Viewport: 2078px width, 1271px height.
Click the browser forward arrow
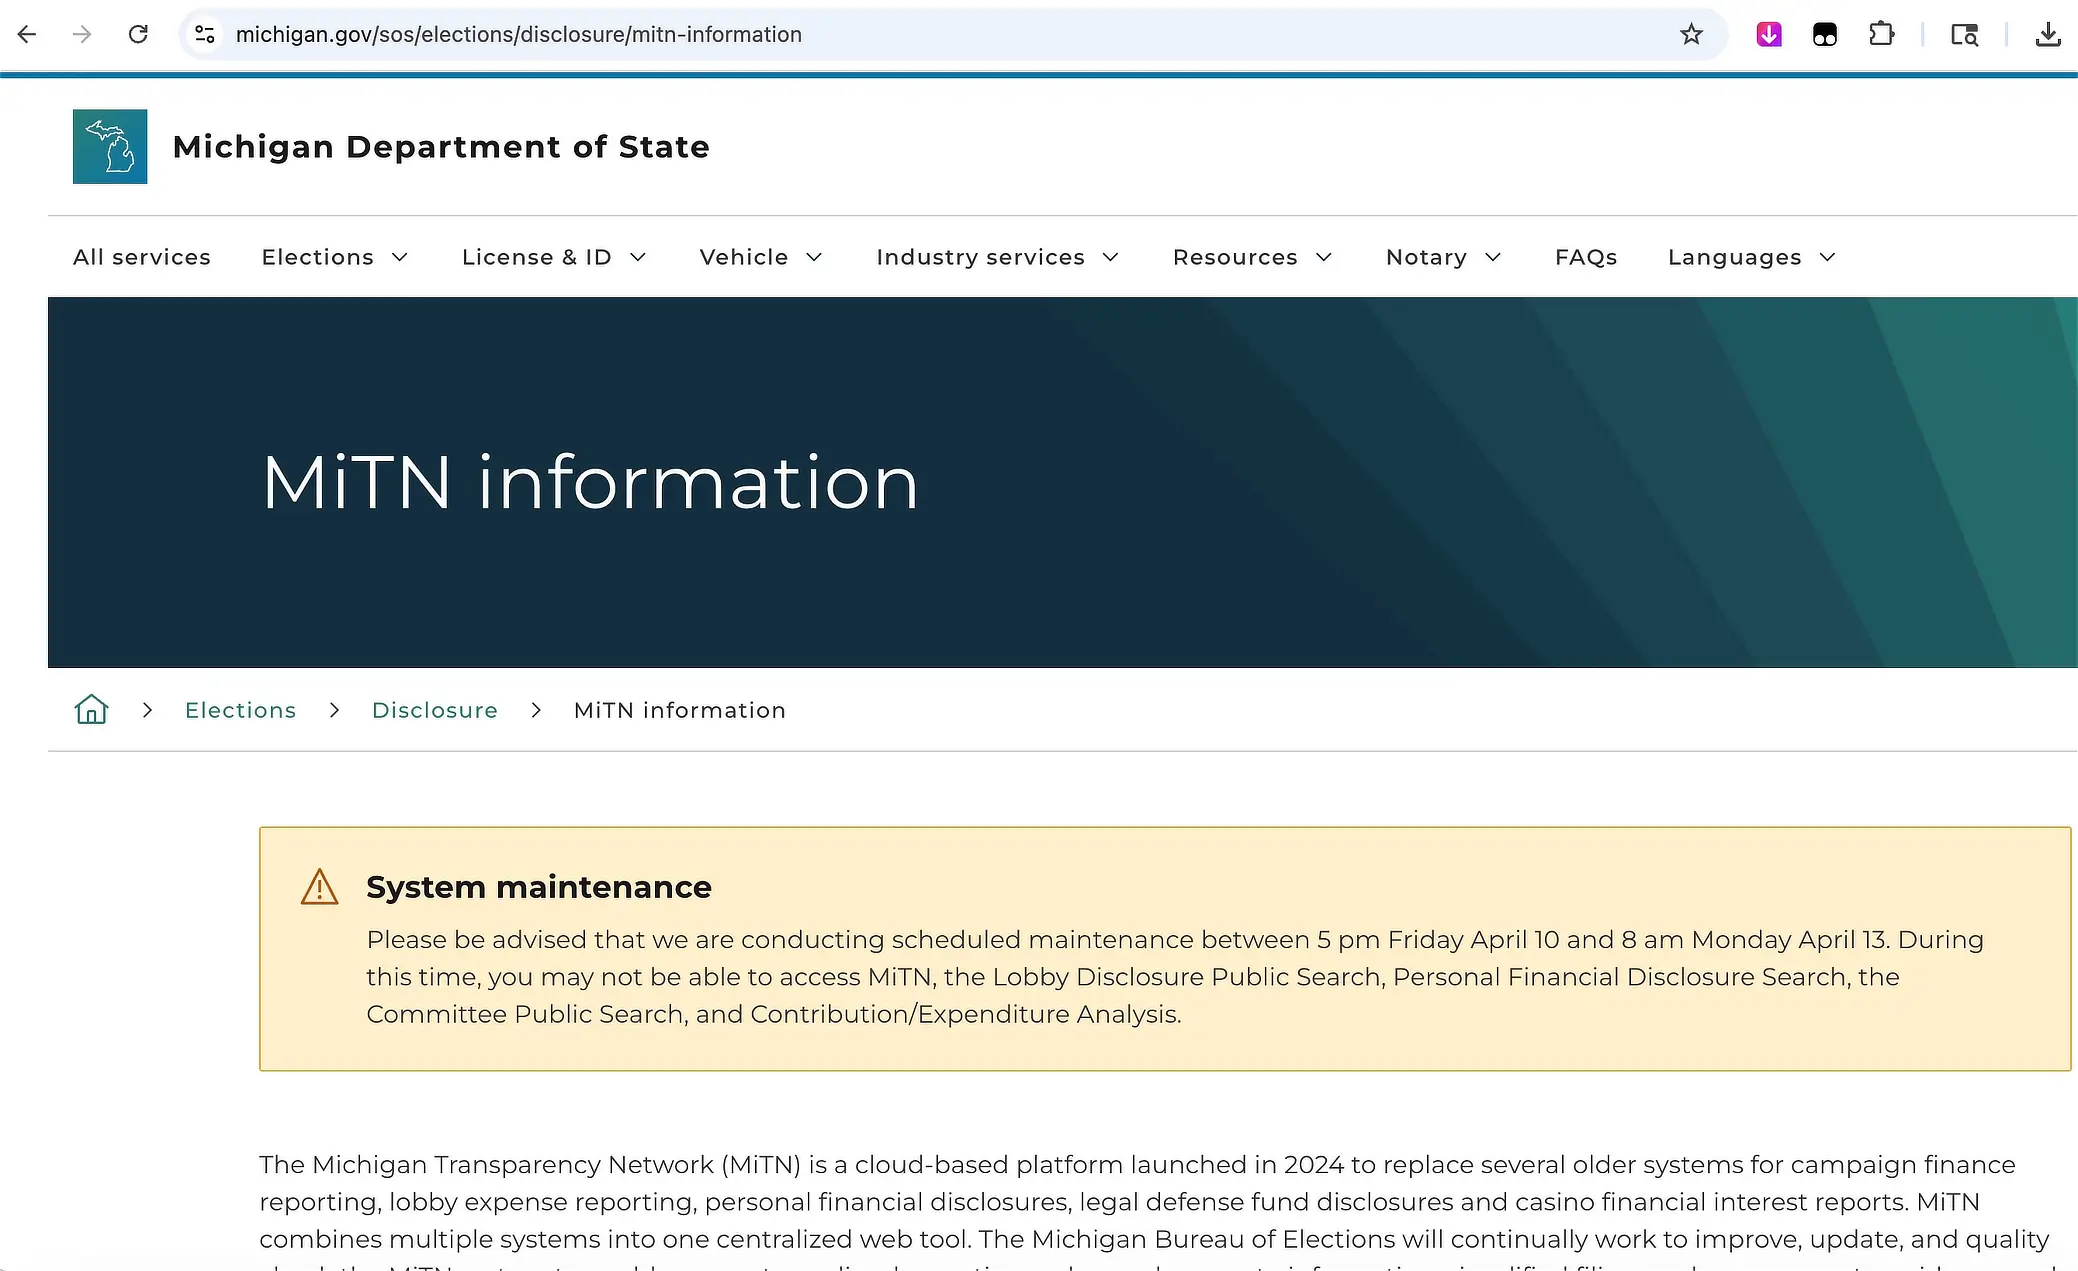pos(82,34)
